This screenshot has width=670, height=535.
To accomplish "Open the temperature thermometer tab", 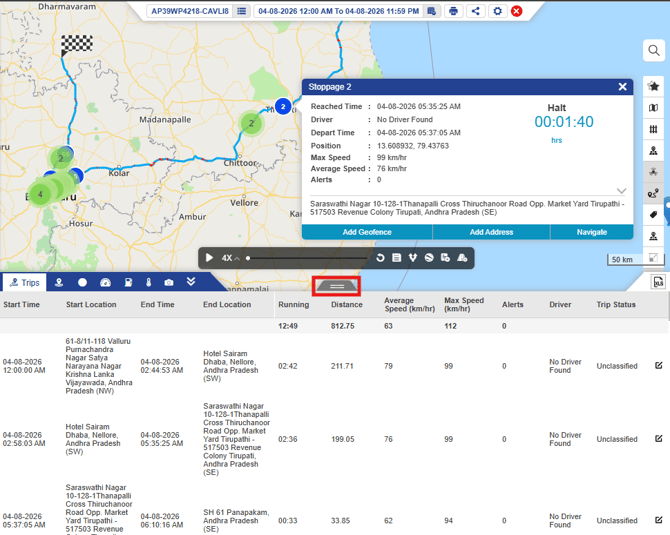I will 149,282.
